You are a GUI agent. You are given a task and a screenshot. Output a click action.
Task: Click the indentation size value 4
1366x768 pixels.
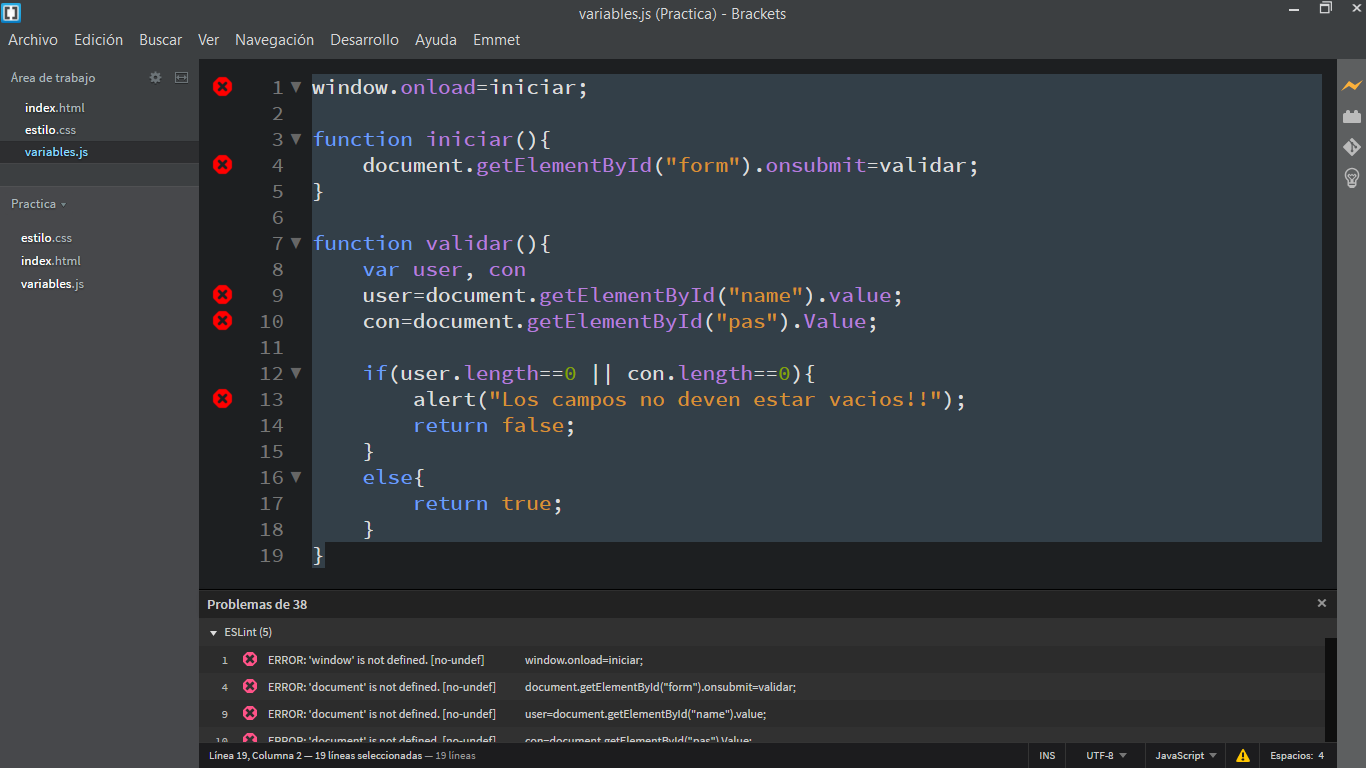(1321, 756)
